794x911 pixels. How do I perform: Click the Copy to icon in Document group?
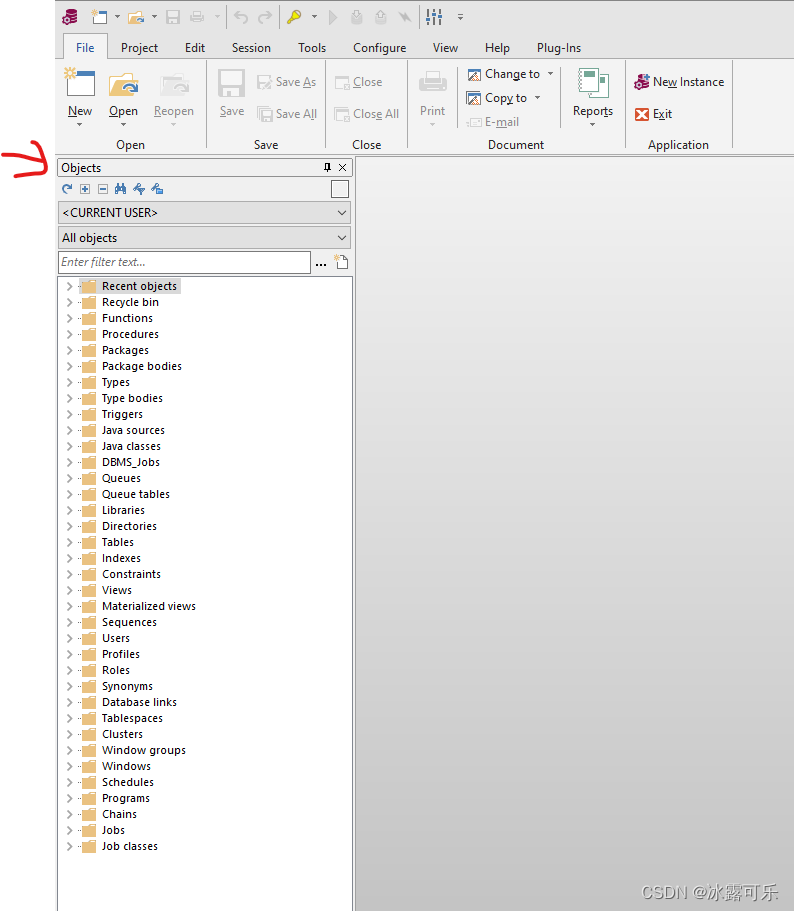[474, 98]
